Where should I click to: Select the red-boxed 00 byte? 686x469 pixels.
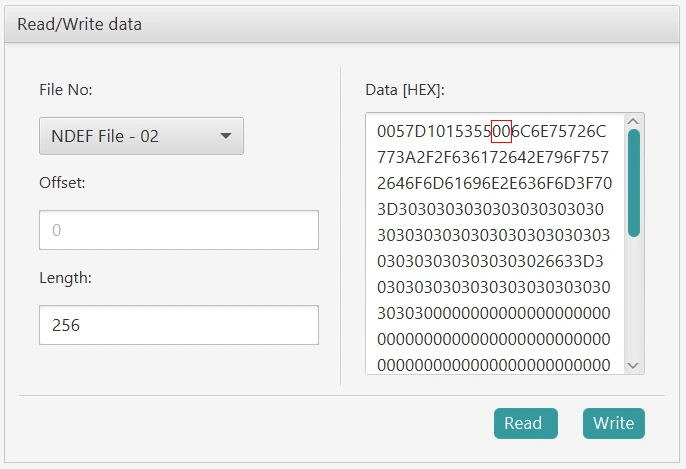click(x=501, y=131)
